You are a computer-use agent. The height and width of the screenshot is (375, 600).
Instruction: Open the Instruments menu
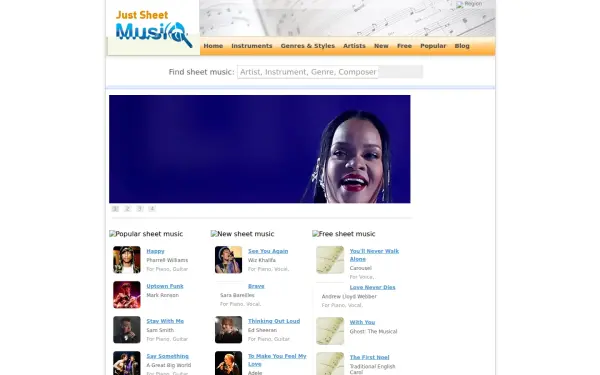[252, 46]
